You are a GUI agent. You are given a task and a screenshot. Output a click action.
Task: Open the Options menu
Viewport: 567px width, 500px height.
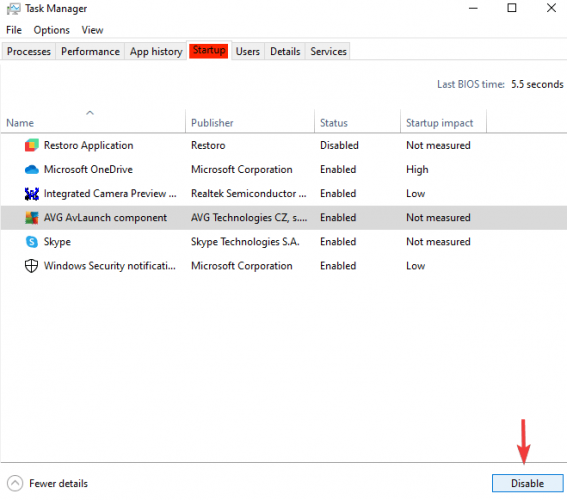click(51, 30)
